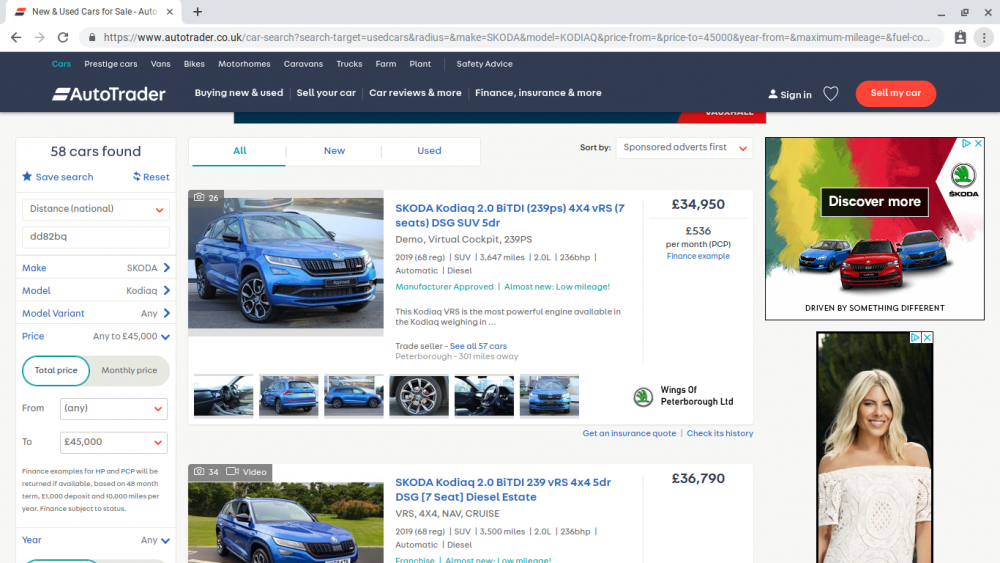
Task: Expand the Year filter
Action: click(96, 540)
